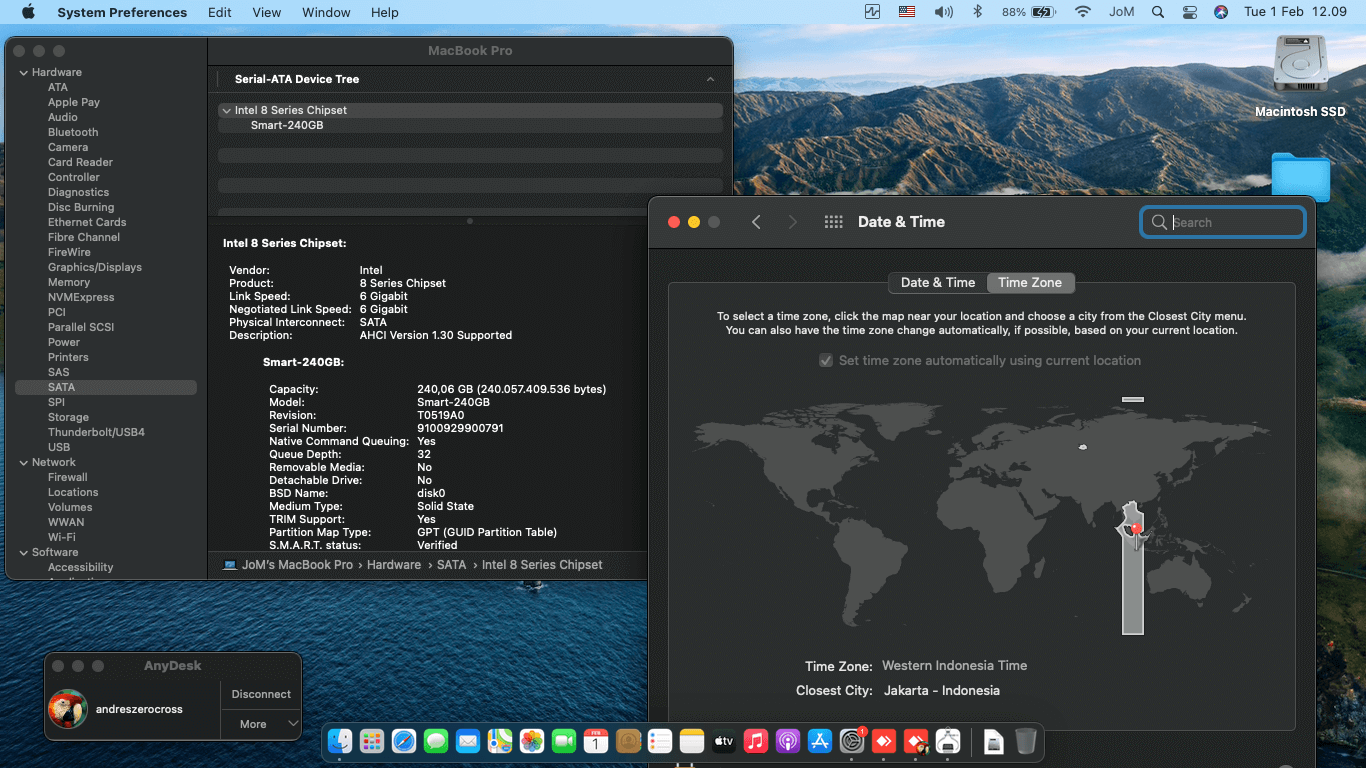Image resolution: width=1366 pixels, height=768 pixels.
Task: Start FaceTime from the Dock
Action: [x=564, y=741]
